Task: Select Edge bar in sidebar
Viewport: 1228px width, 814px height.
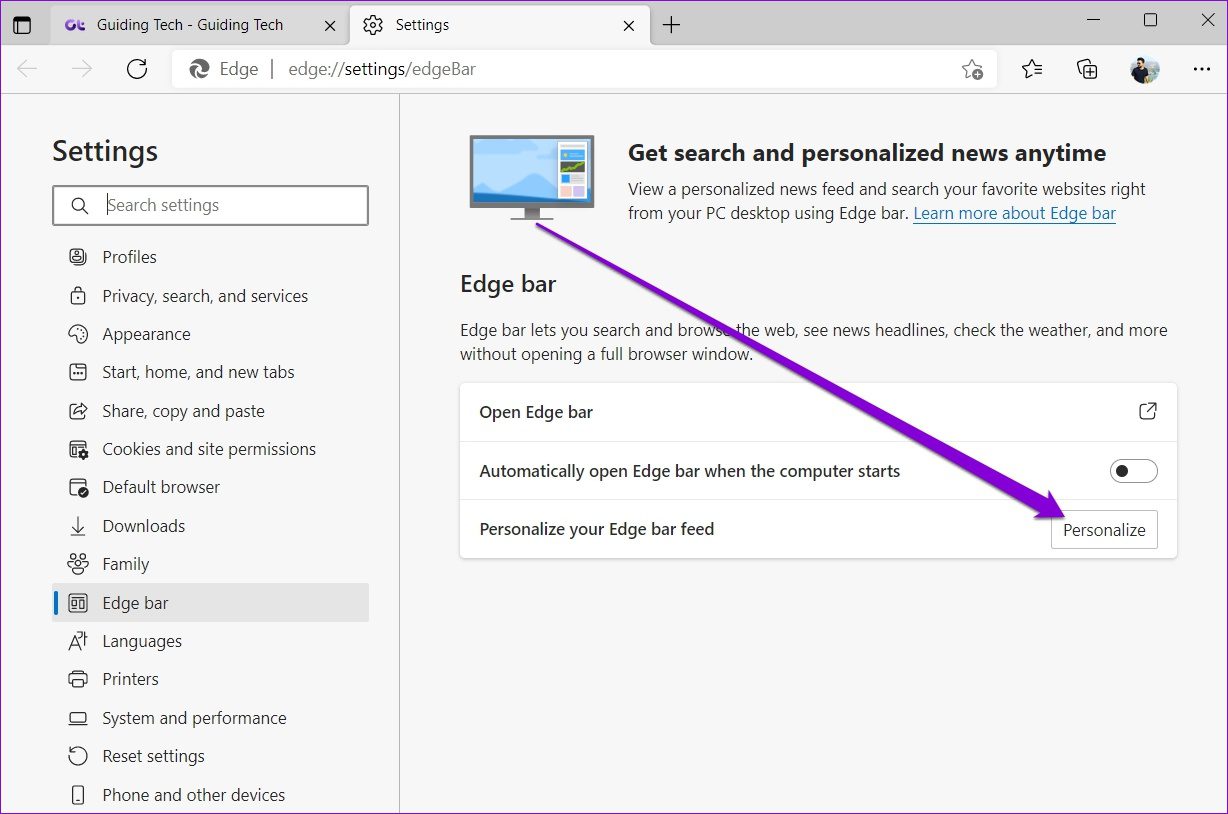Action: coord(211,603)
